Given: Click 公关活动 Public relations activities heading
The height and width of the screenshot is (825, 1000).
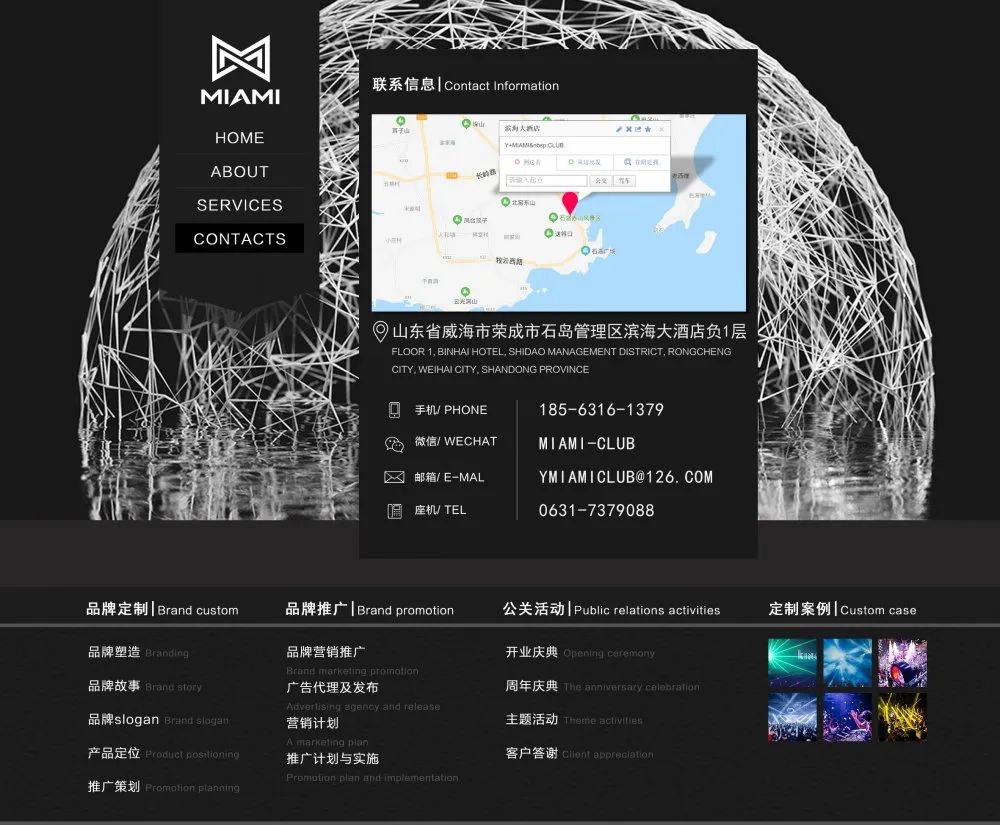Looking at the screenshot, I should tap(611, 609).
